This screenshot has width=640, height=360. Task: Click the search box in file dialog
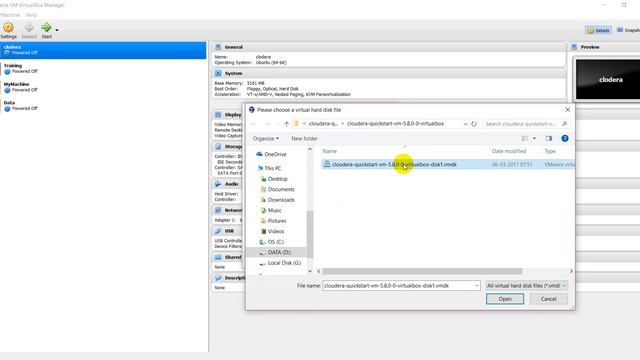tap(526, 124)
